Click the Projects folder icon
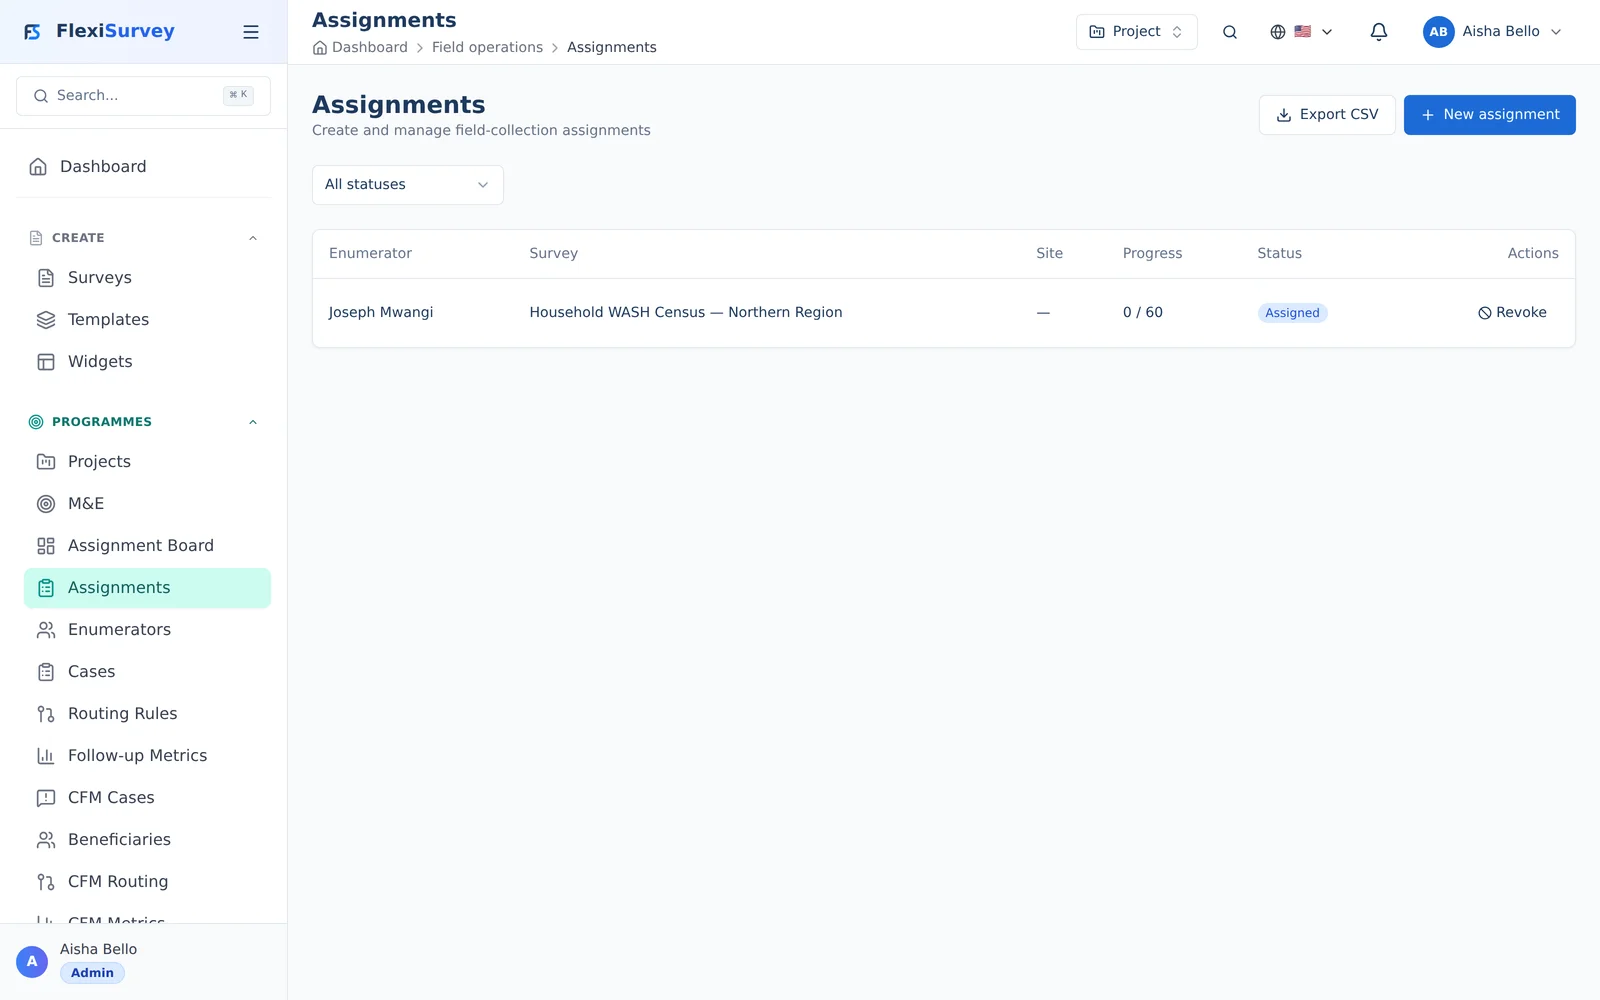1600x1000 pixels. pyautogui.click(x=46, y=462)
